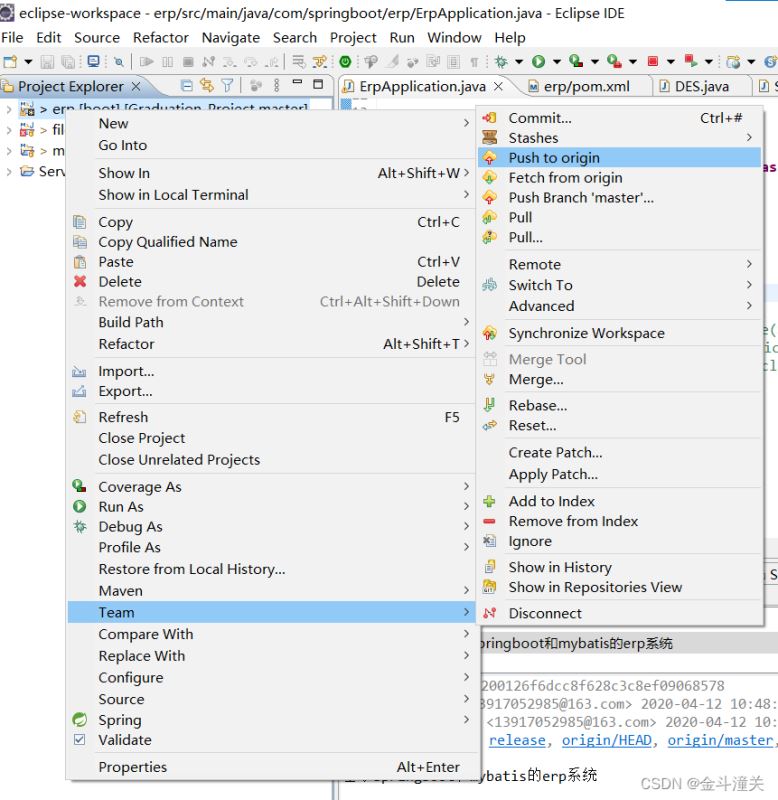
Task: Open the Navigate menu
Action: [x=231, y=37]
